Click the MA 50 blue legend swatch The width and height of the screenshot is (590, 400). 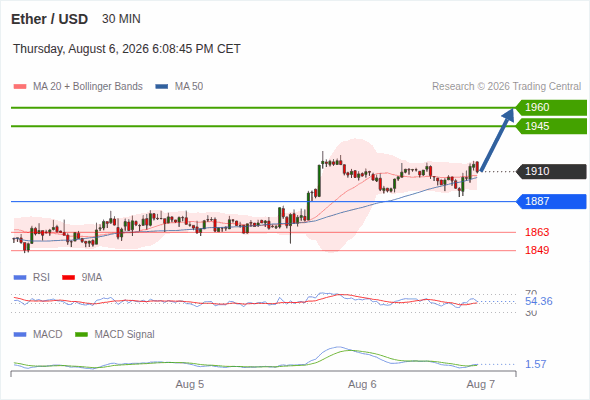pos(162,87)
